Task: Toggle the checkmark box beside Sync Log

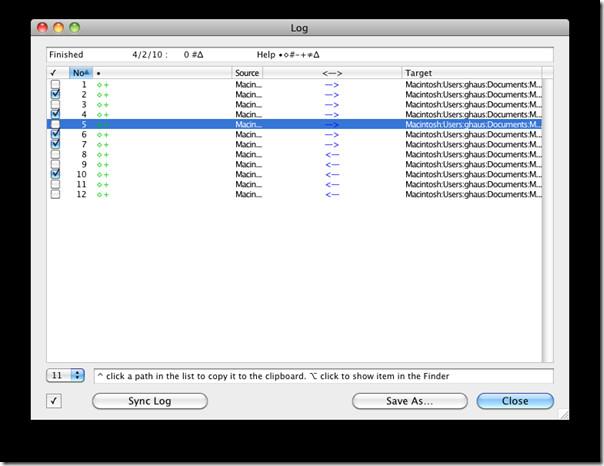Action: pyautogui.click(x=55, y=401)
